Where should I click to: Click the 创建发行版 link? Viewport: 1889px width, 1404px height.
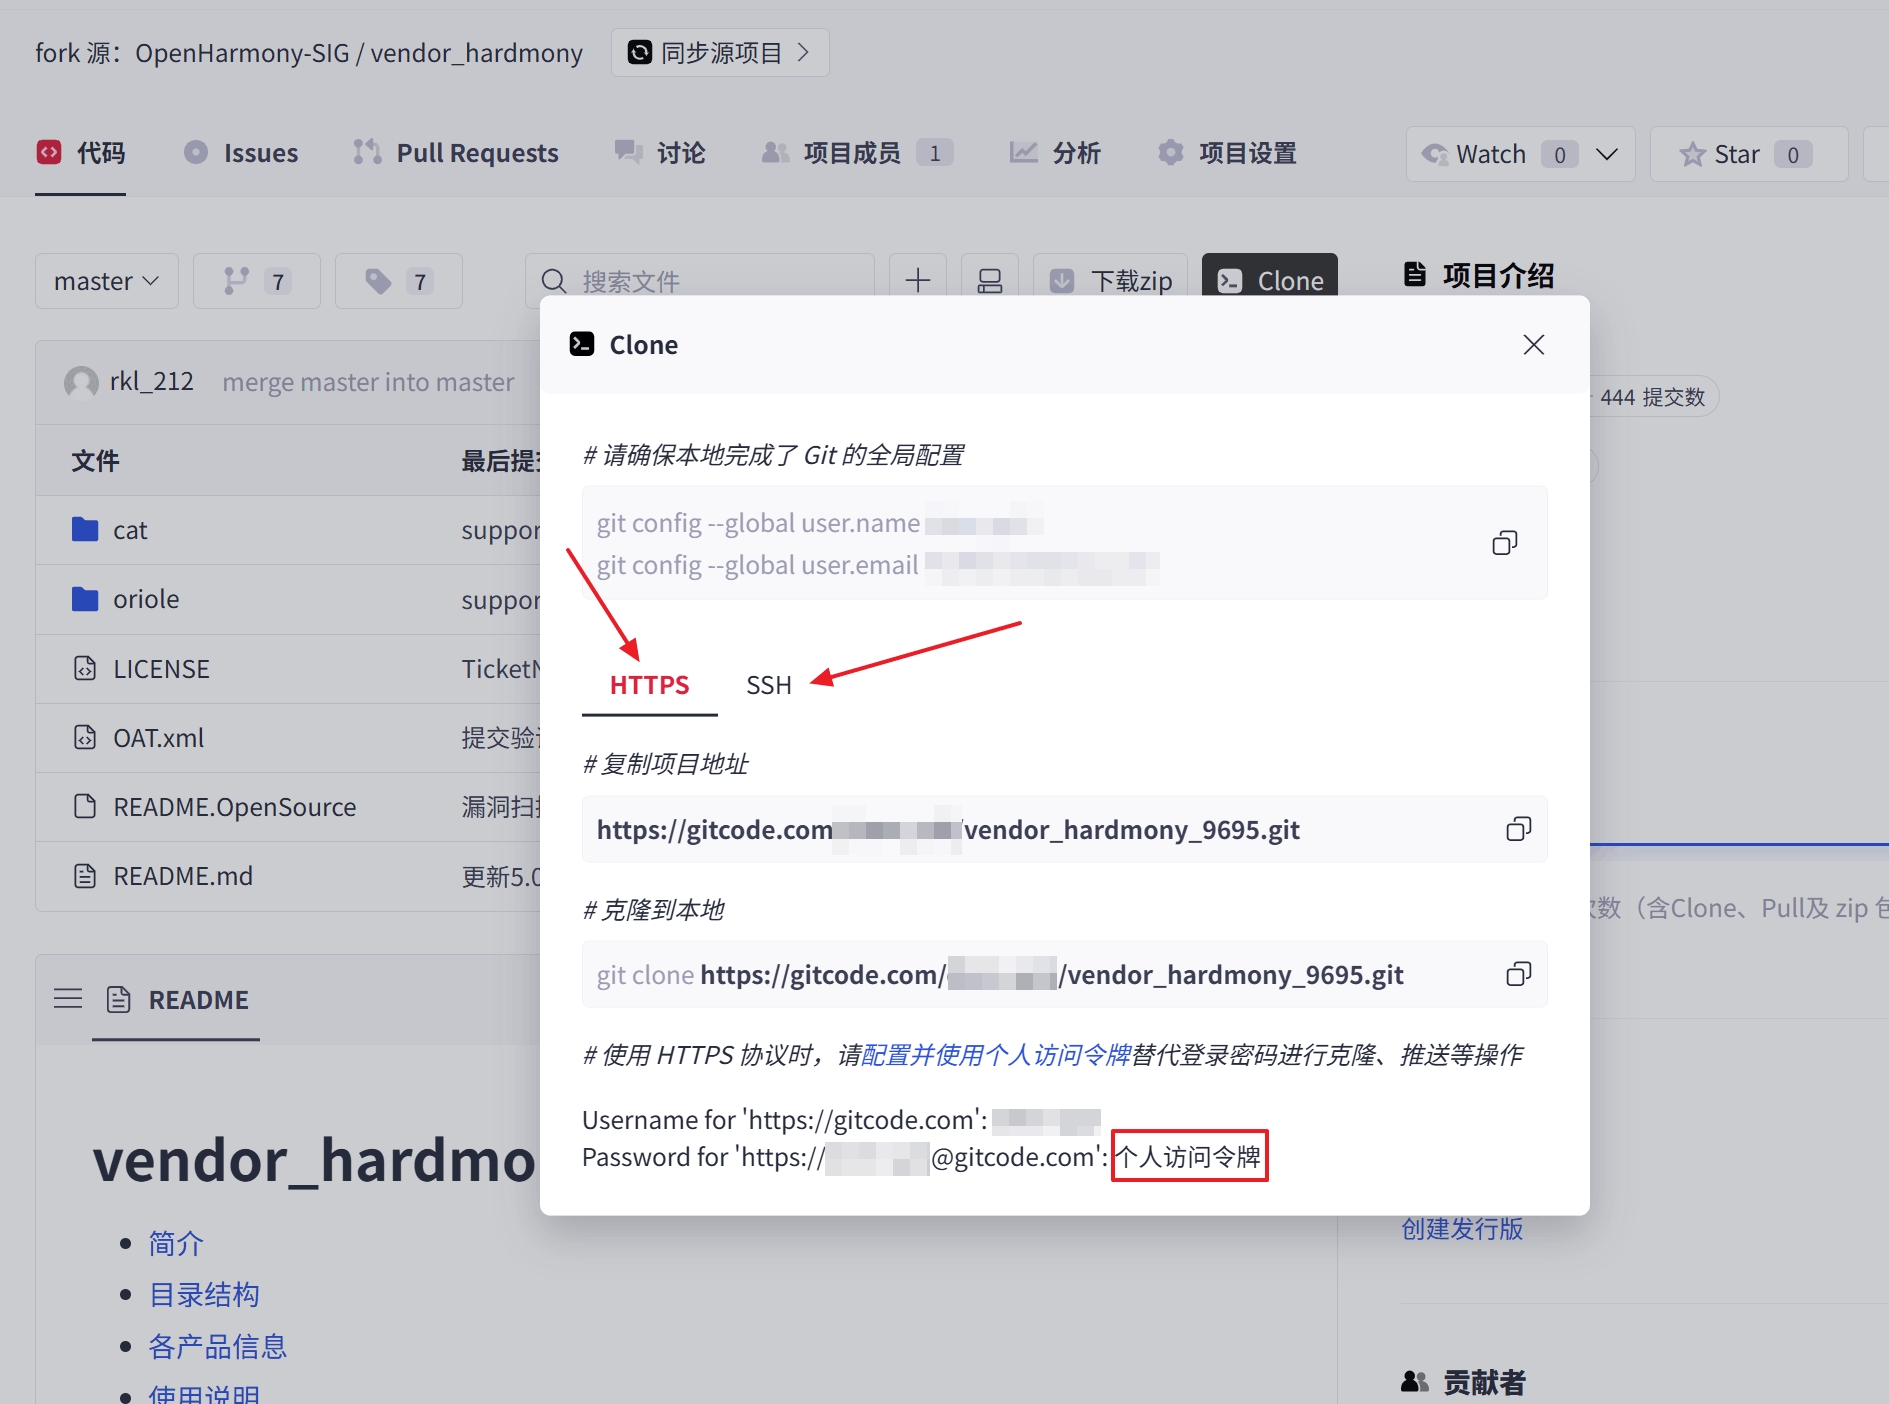coord(1462,1228)
